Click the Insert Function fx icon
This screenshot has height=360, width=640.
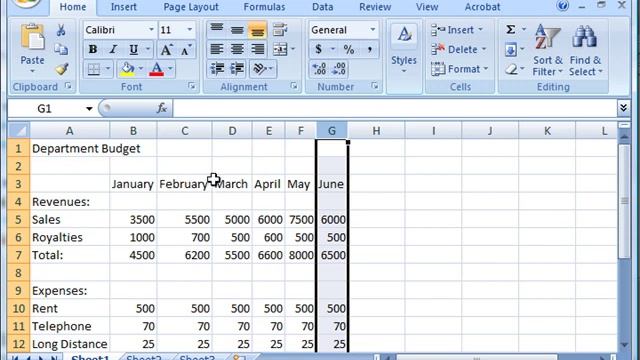tap(162, 108)
